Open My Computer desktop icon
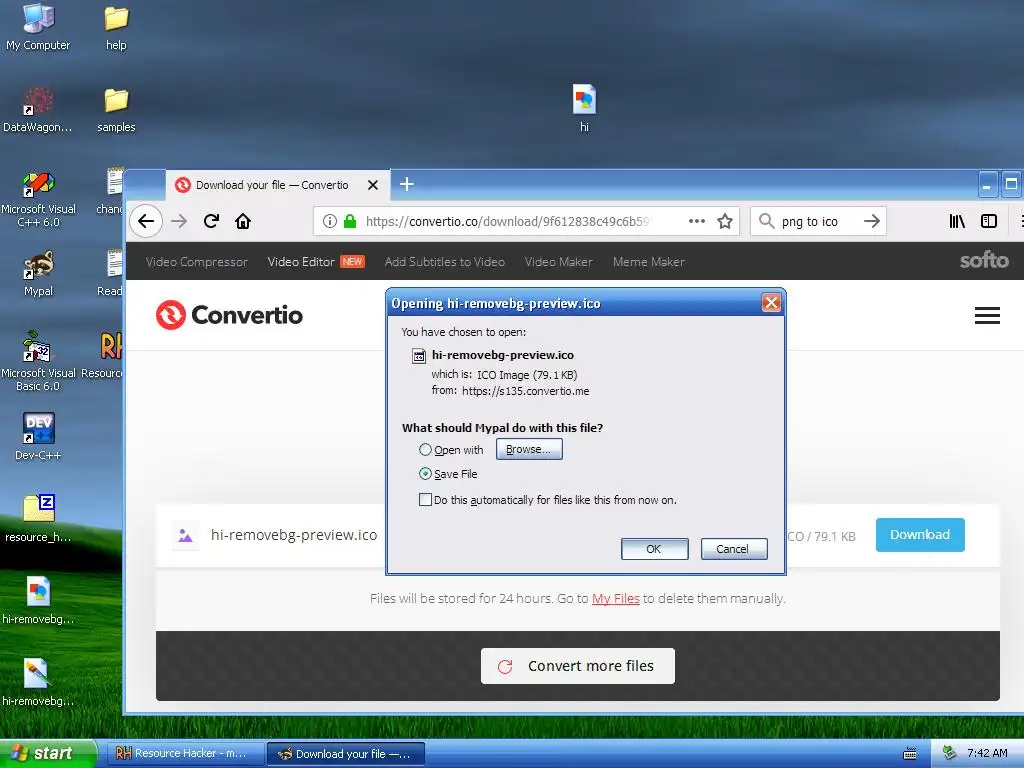This screenshot has width=1024, height=768. [38, 27]
